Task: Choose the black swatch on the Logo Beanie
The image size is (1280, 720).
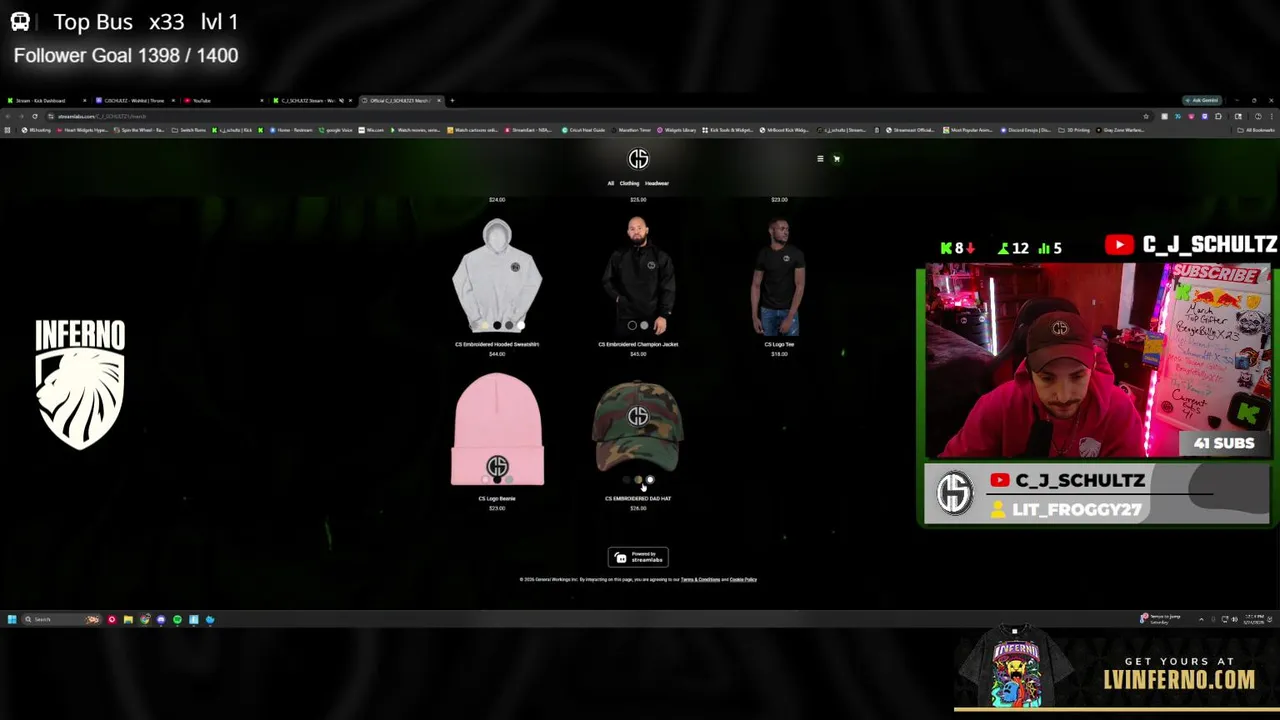Action: point(497,480)
